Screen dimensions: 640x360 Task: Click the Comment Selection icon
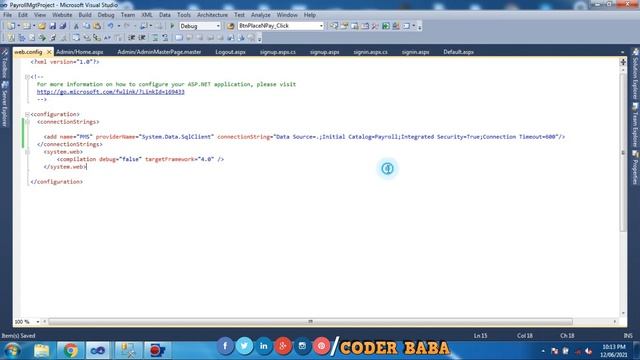[x=155, y=38]
